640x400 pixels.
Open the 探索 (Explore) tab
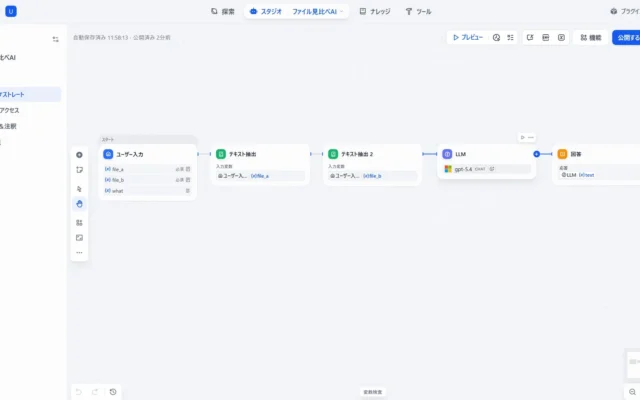[x=223, y=11]
